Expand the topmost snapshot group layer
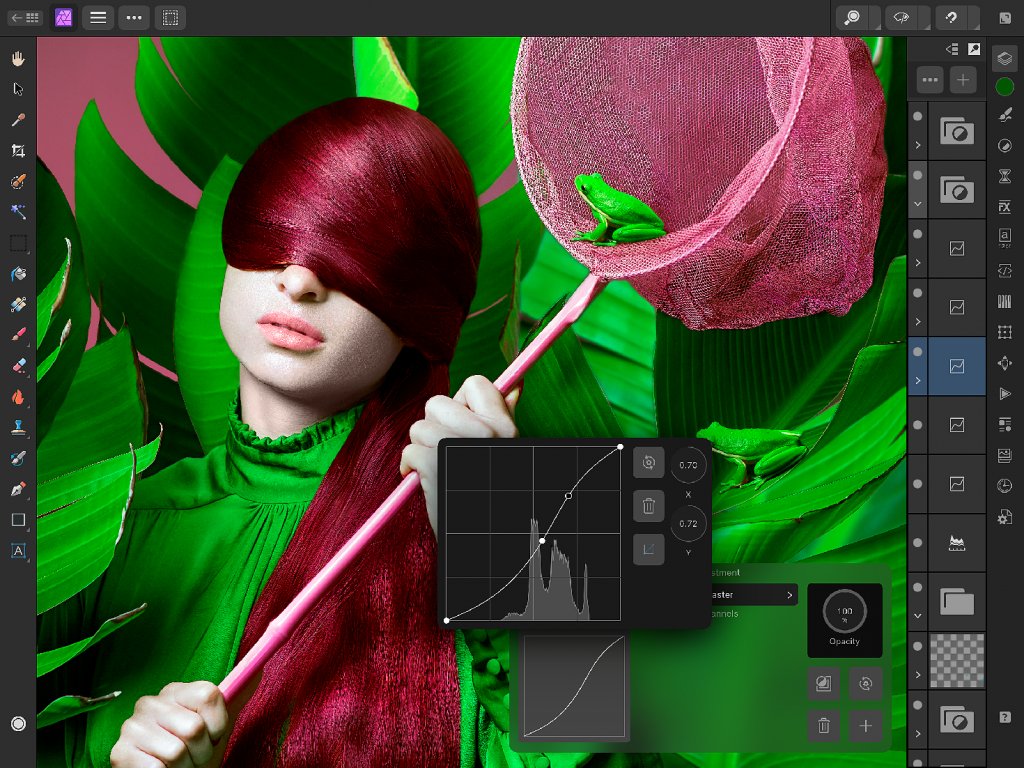The image size is (1024, 768). (918, 145)
